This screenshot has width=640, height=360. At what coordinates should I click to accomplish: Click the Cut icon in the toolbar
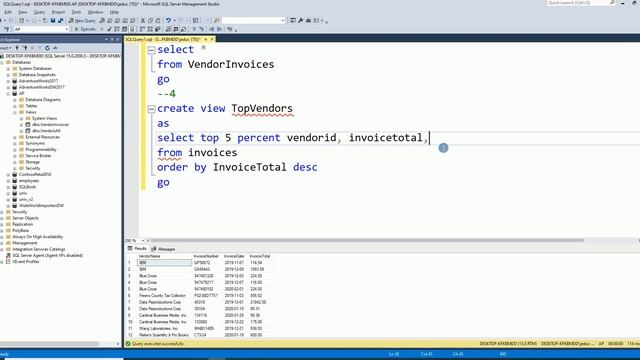point(143,20)
